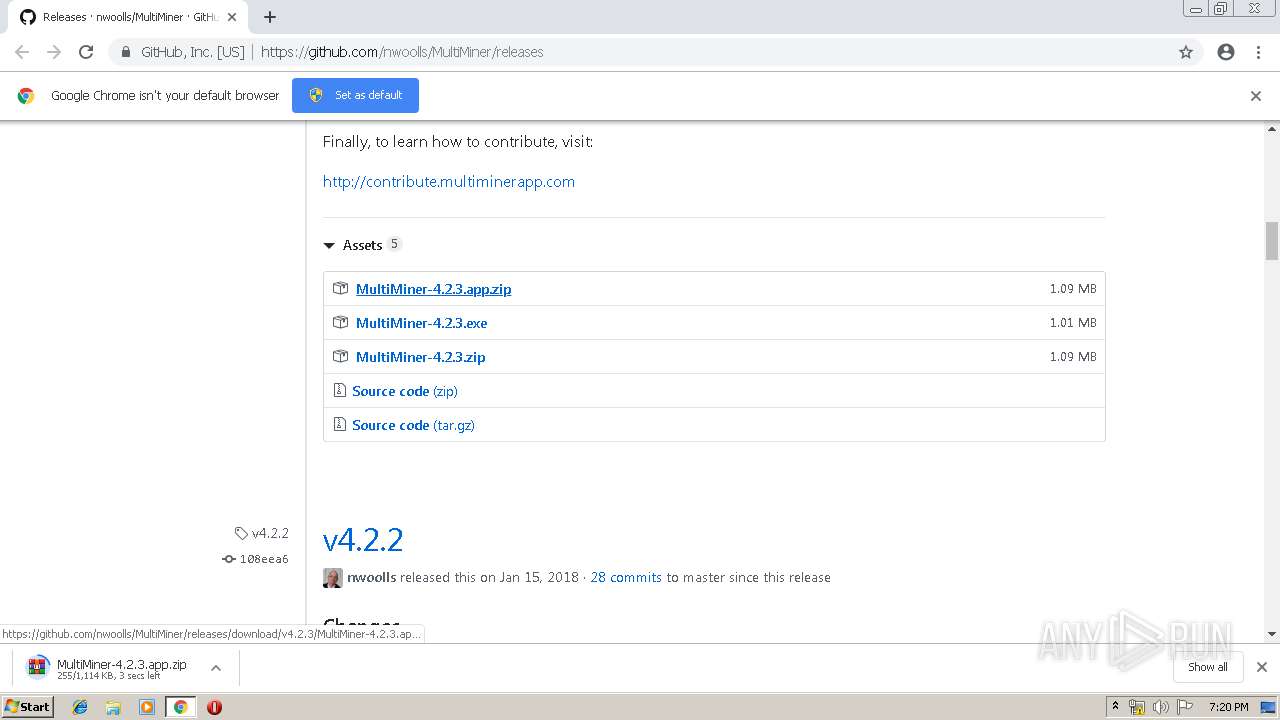Click the Show desktop tray button
This screenshot has height=720, width=1280.
[1268, 707]
